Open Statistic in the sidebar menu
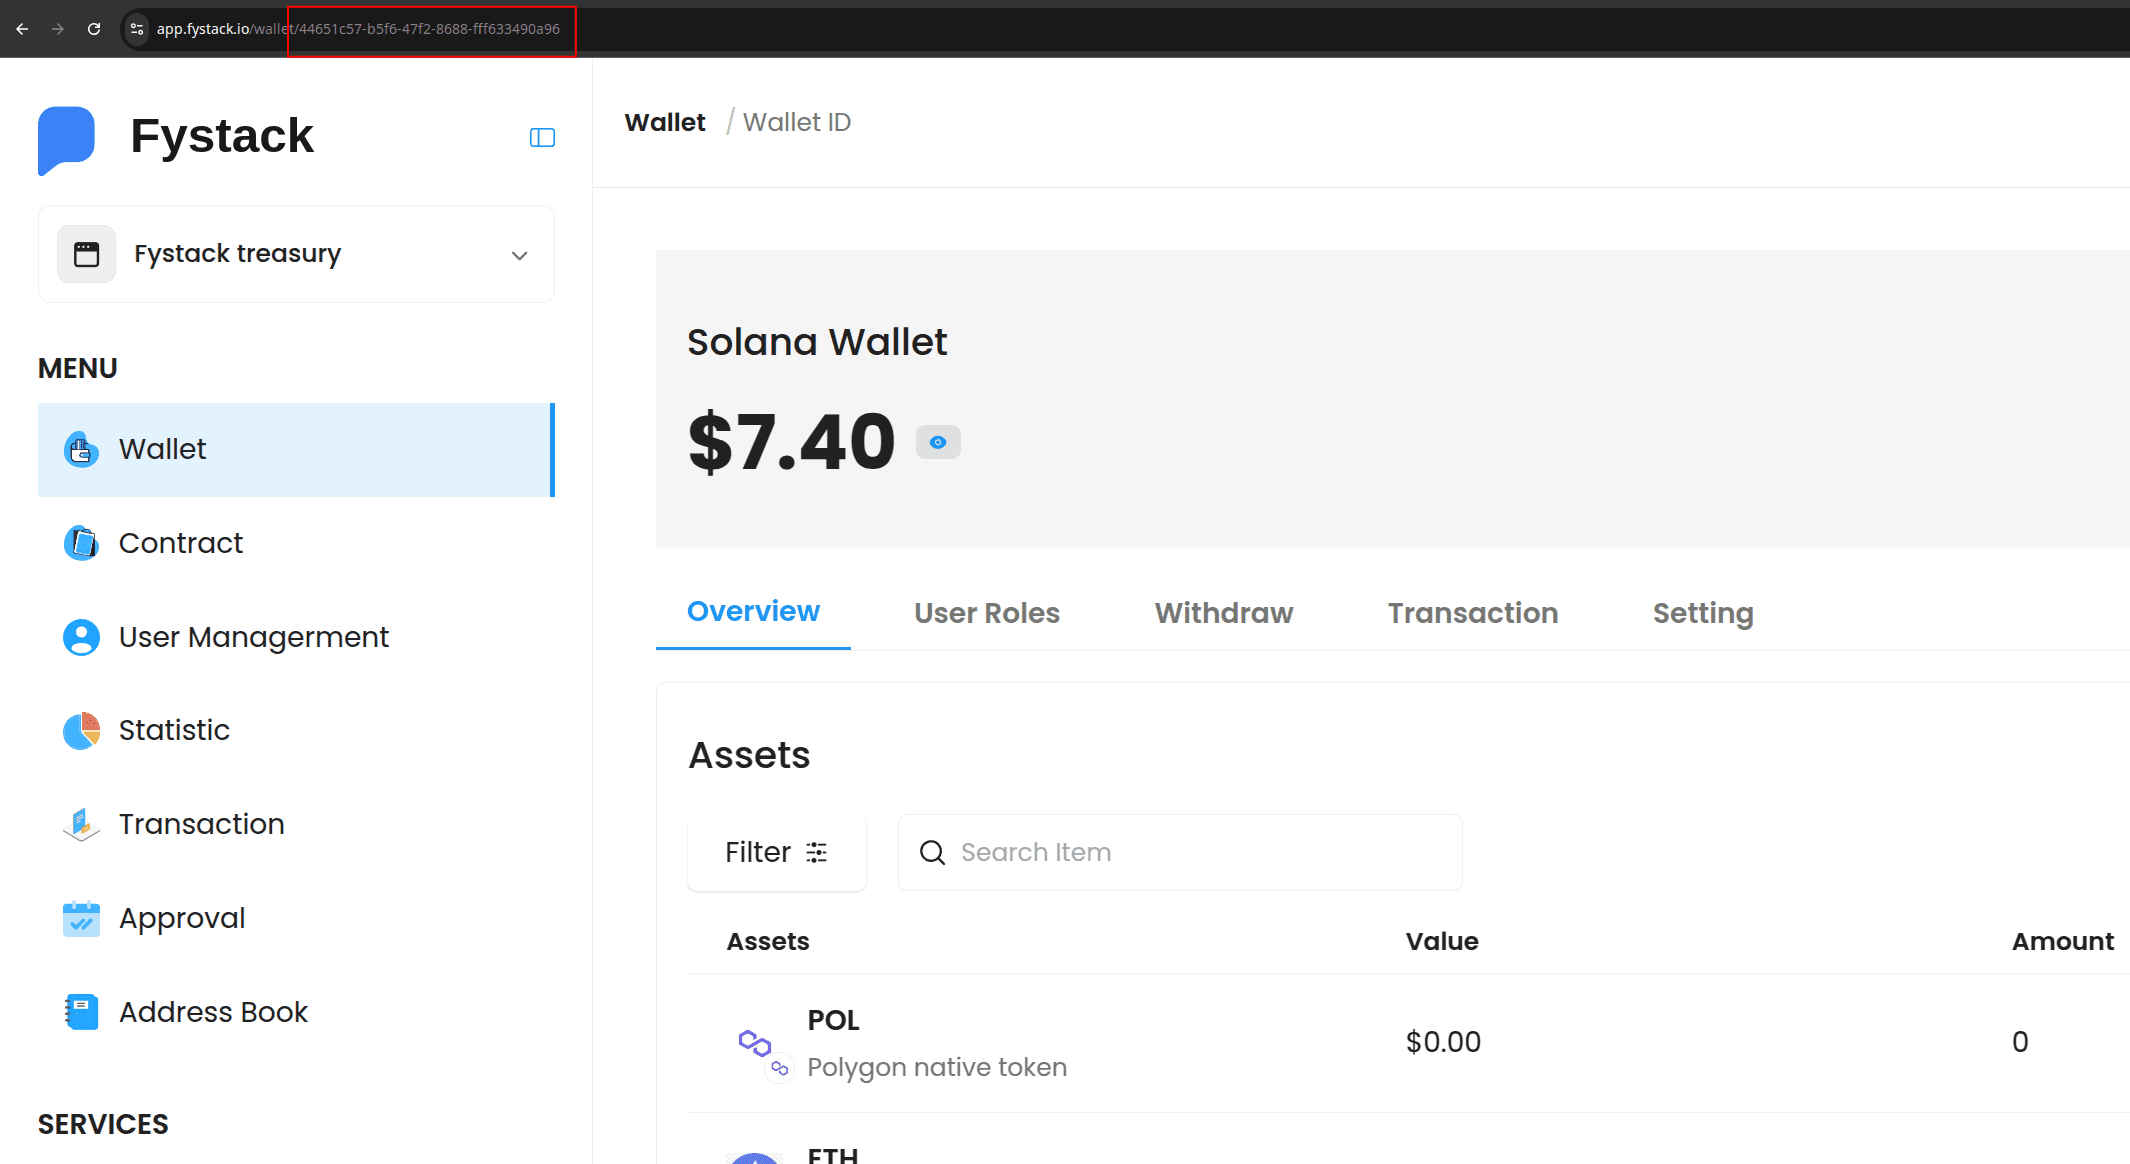The height and width of the screenshot is (1164, 2130). pos(296,731)
